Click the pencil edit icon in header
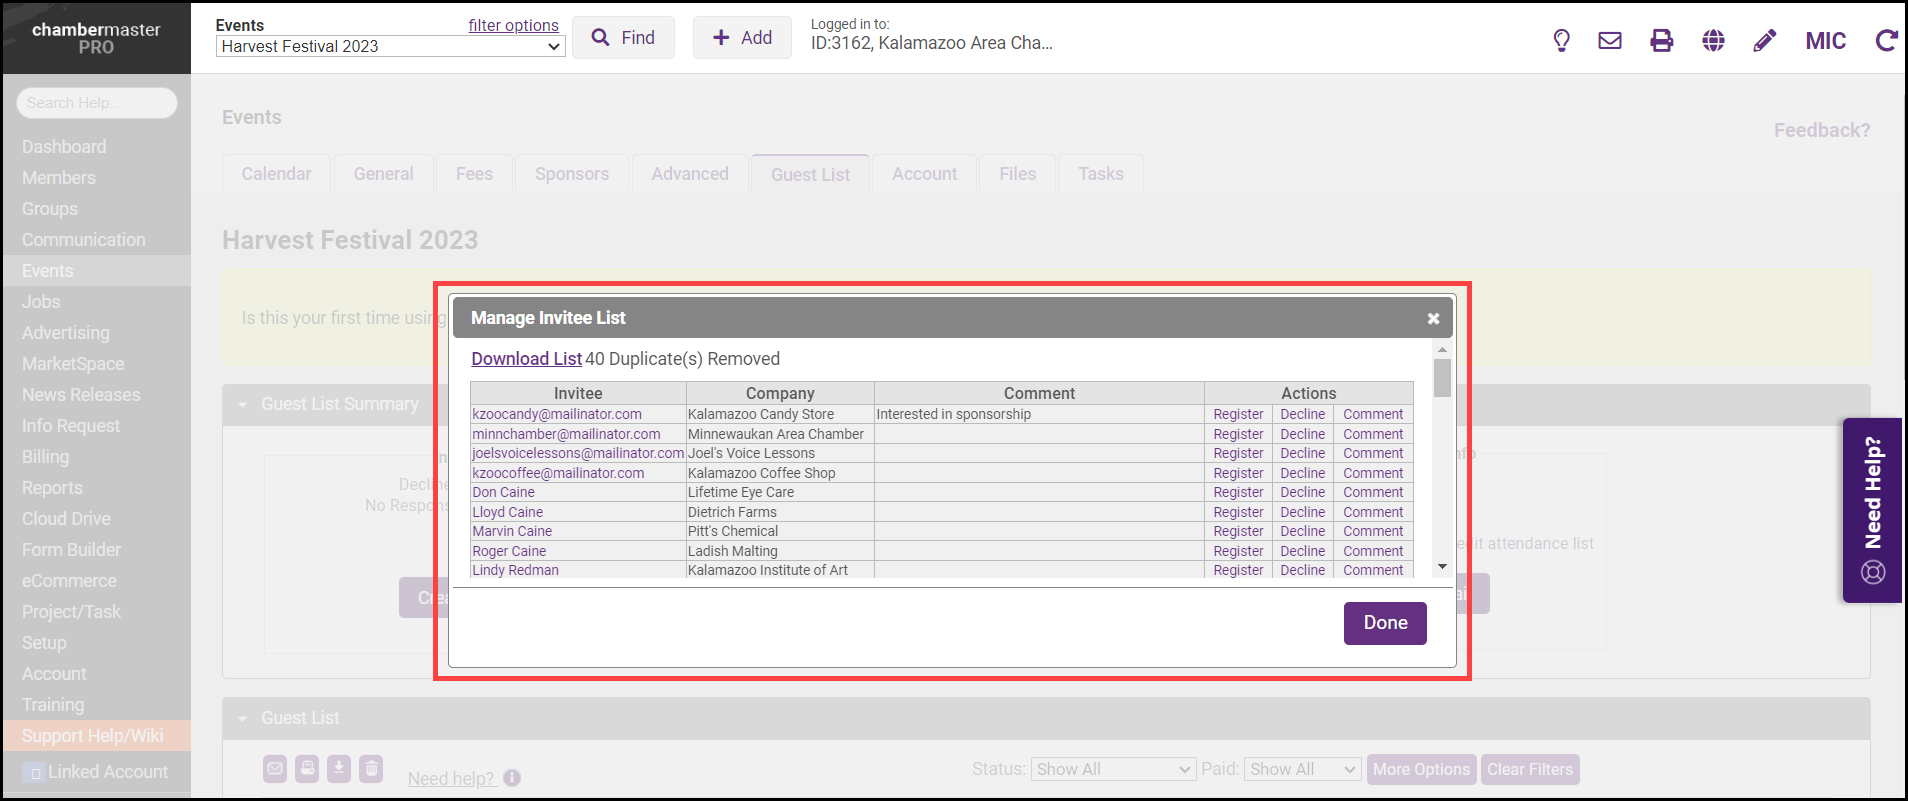Viewport: 1908px width, 801px height. (1765, 40)
